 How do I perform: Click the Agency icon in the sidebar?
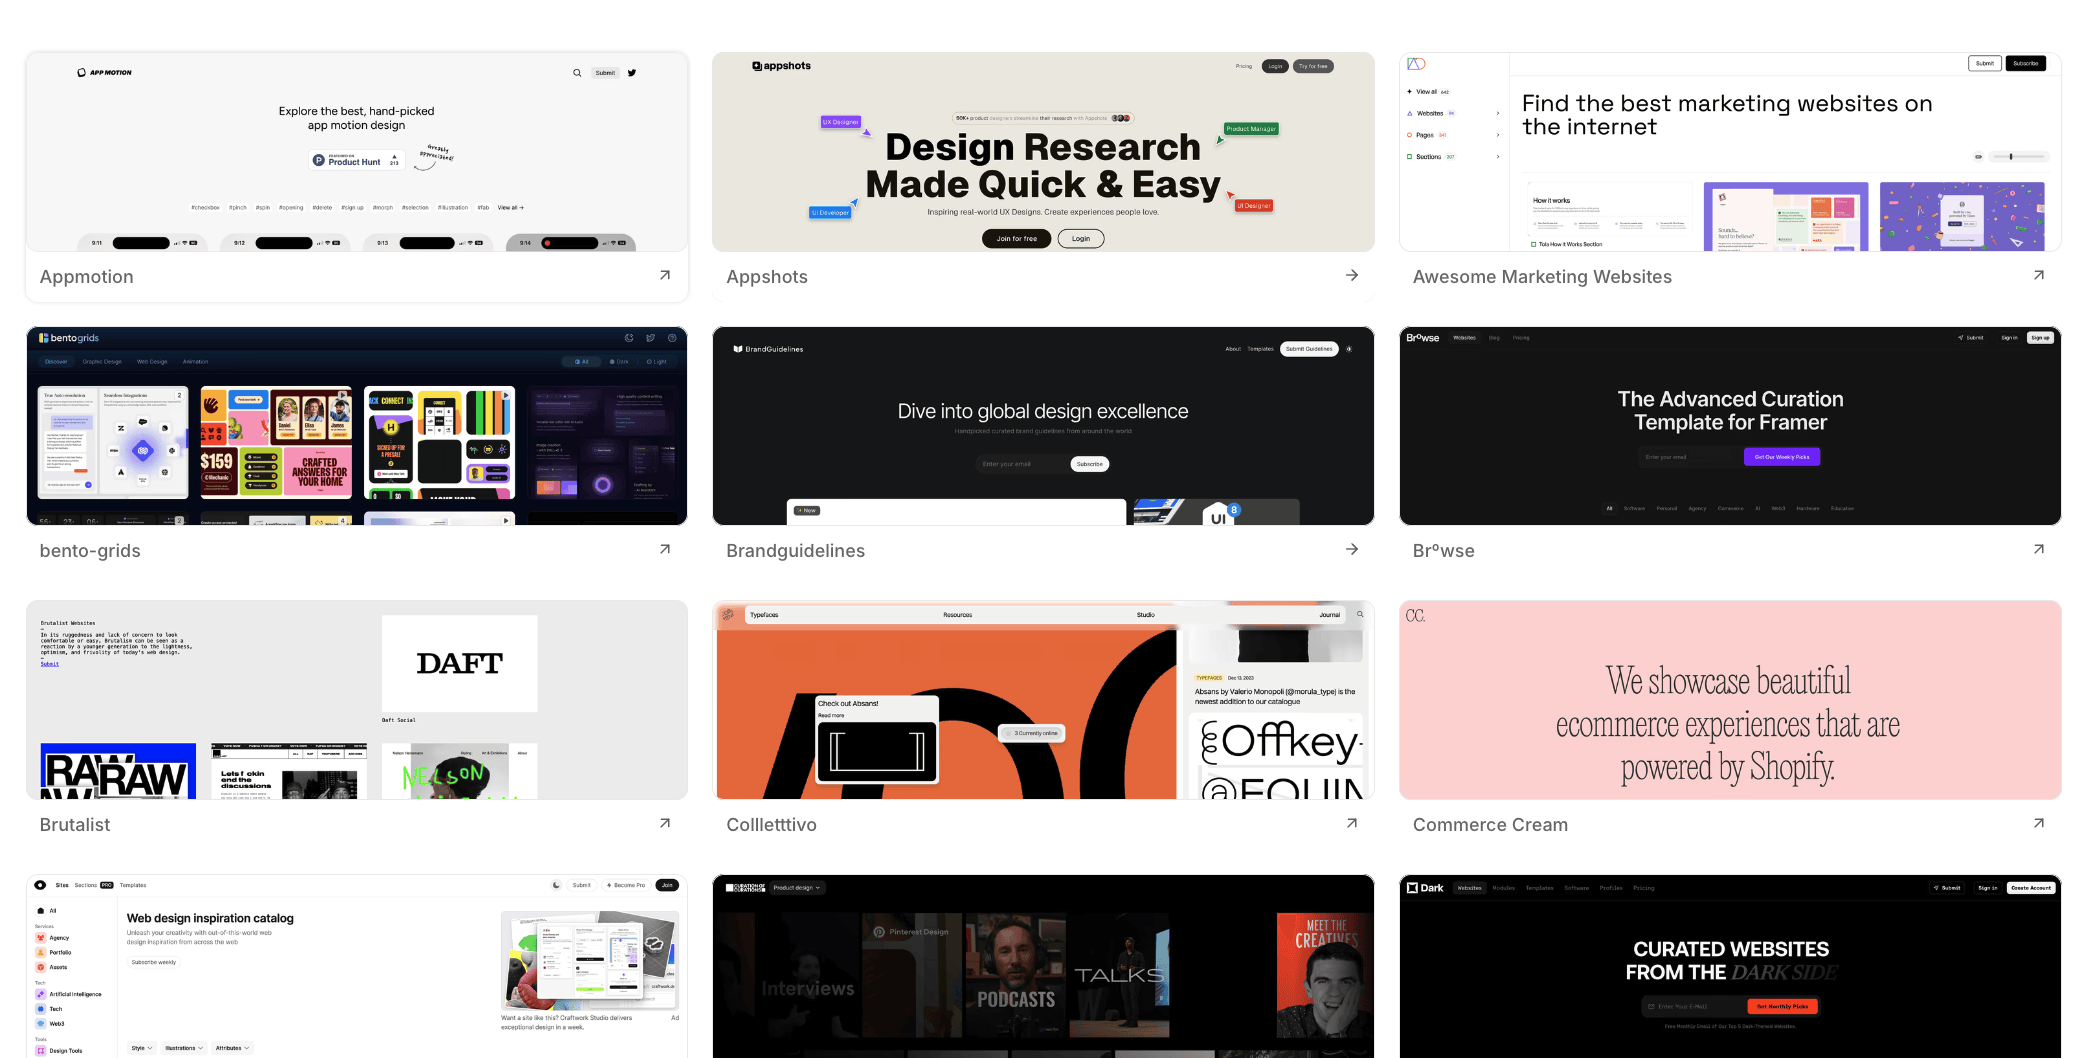(41, 938)
